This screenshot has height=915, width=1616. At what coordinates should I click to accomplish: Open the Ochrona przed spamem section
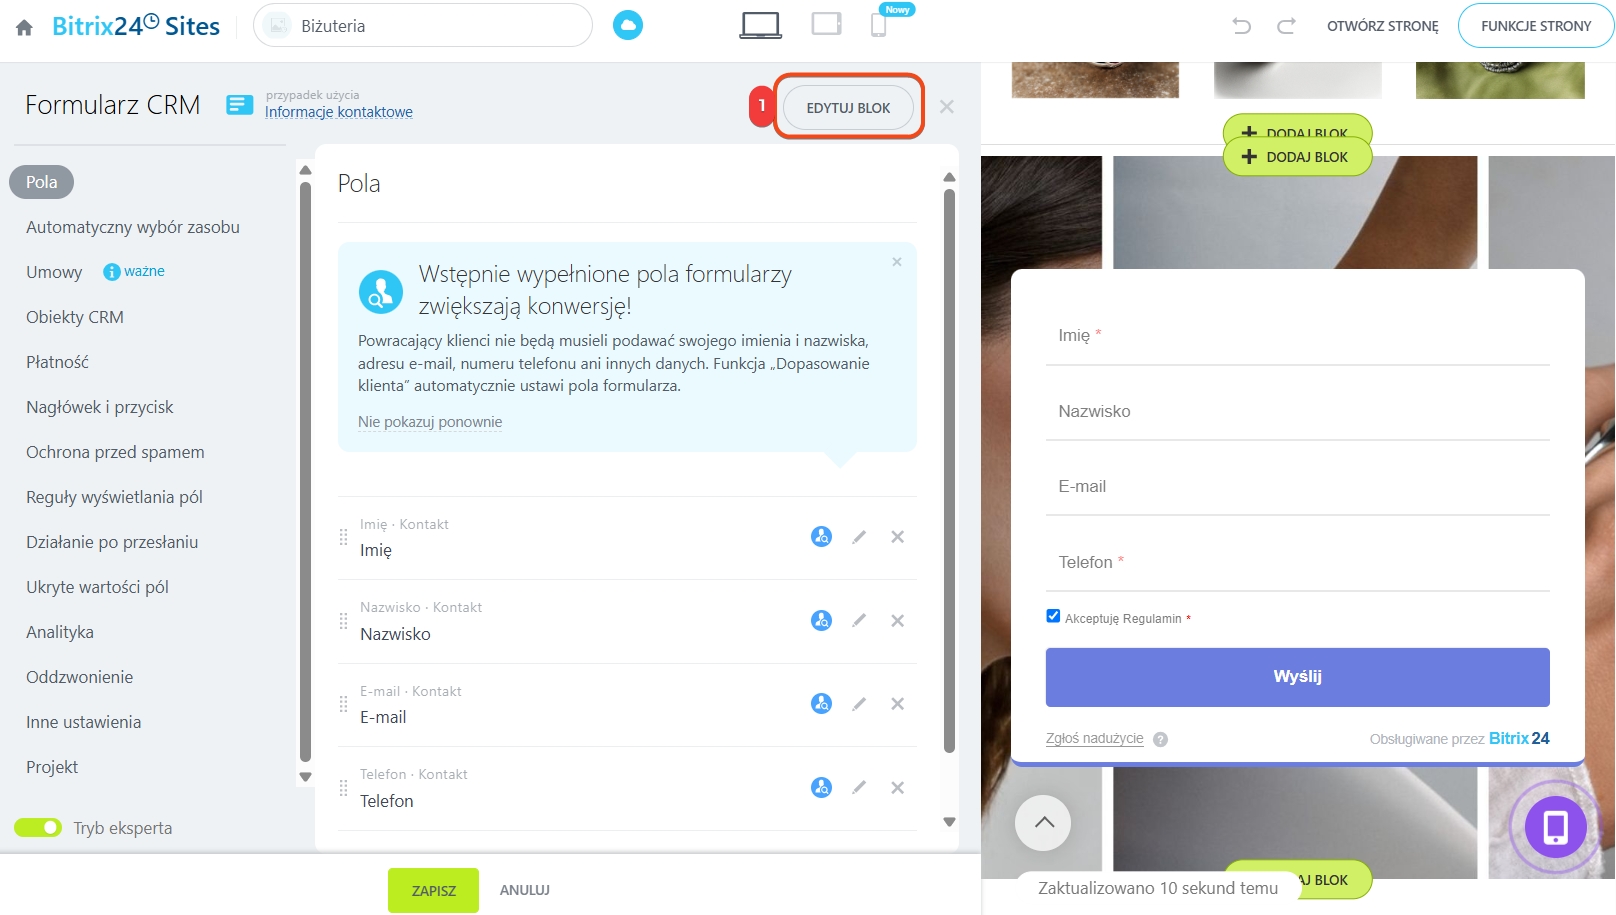[x=115, y=452]
